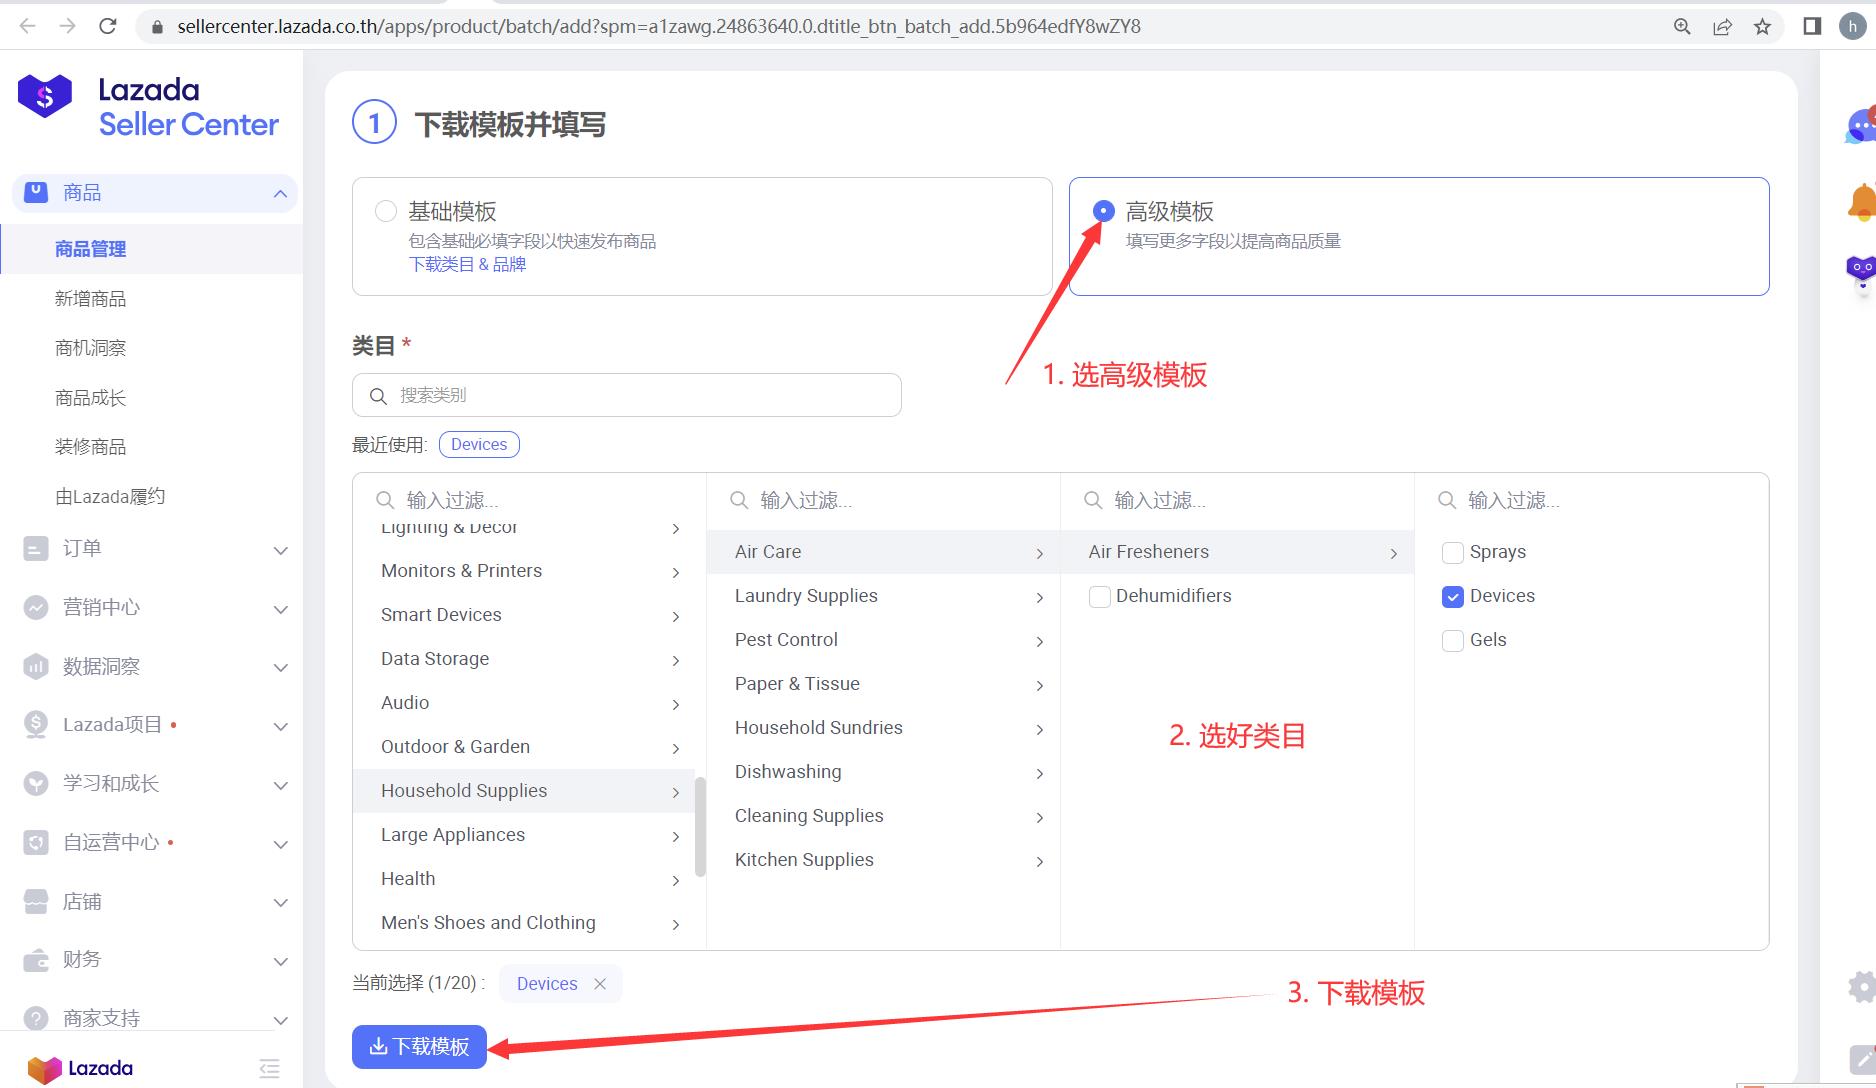
Task: Open 由Lazada履约 in the sidebar
Action: tap(110, 497)
